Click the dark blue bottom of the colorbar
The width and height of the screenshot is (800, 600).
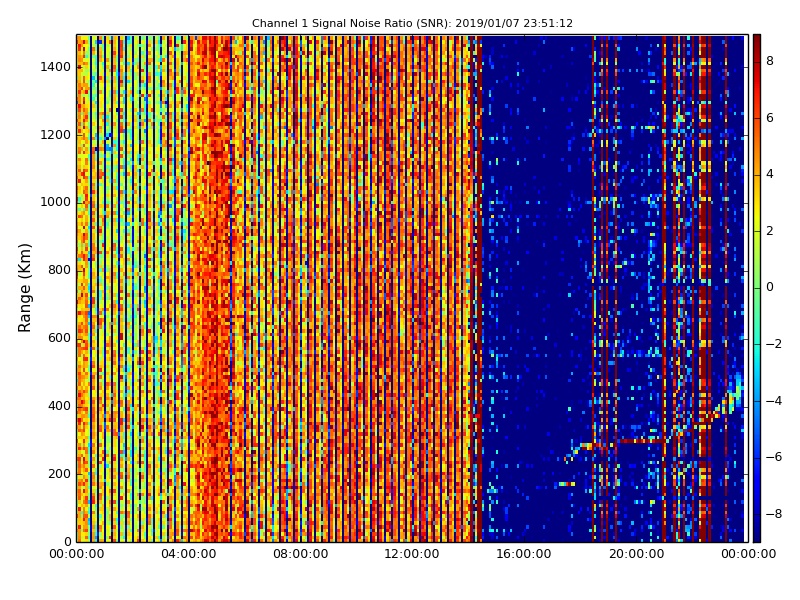point(757,535)
